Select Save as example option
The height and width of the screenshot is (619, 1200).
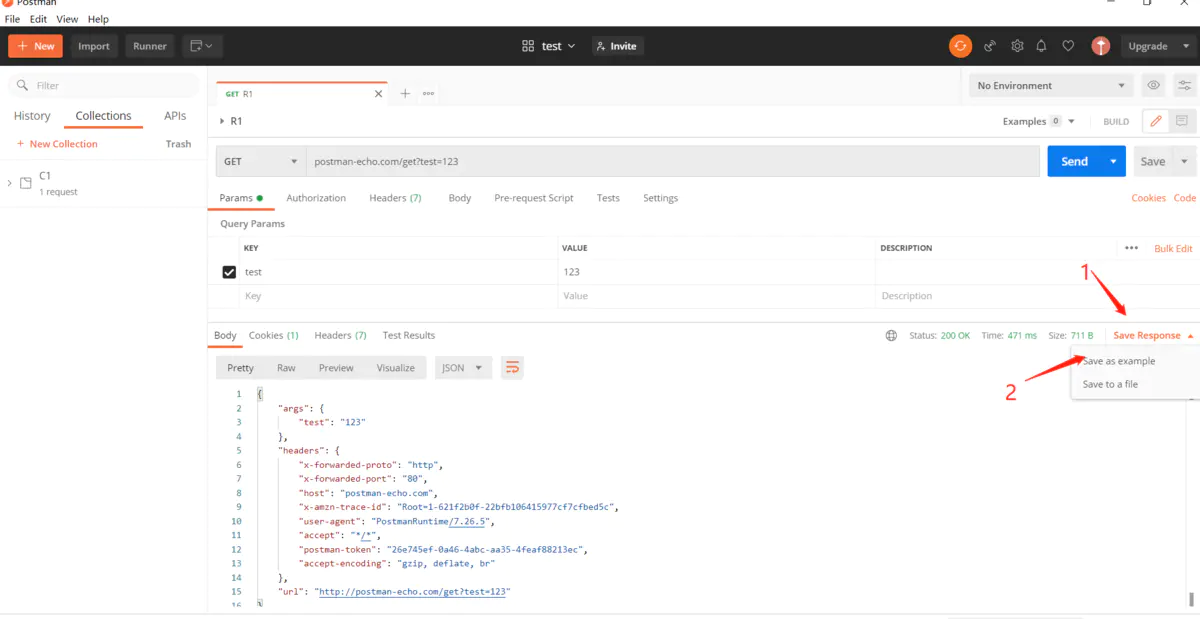[1119, 361]
